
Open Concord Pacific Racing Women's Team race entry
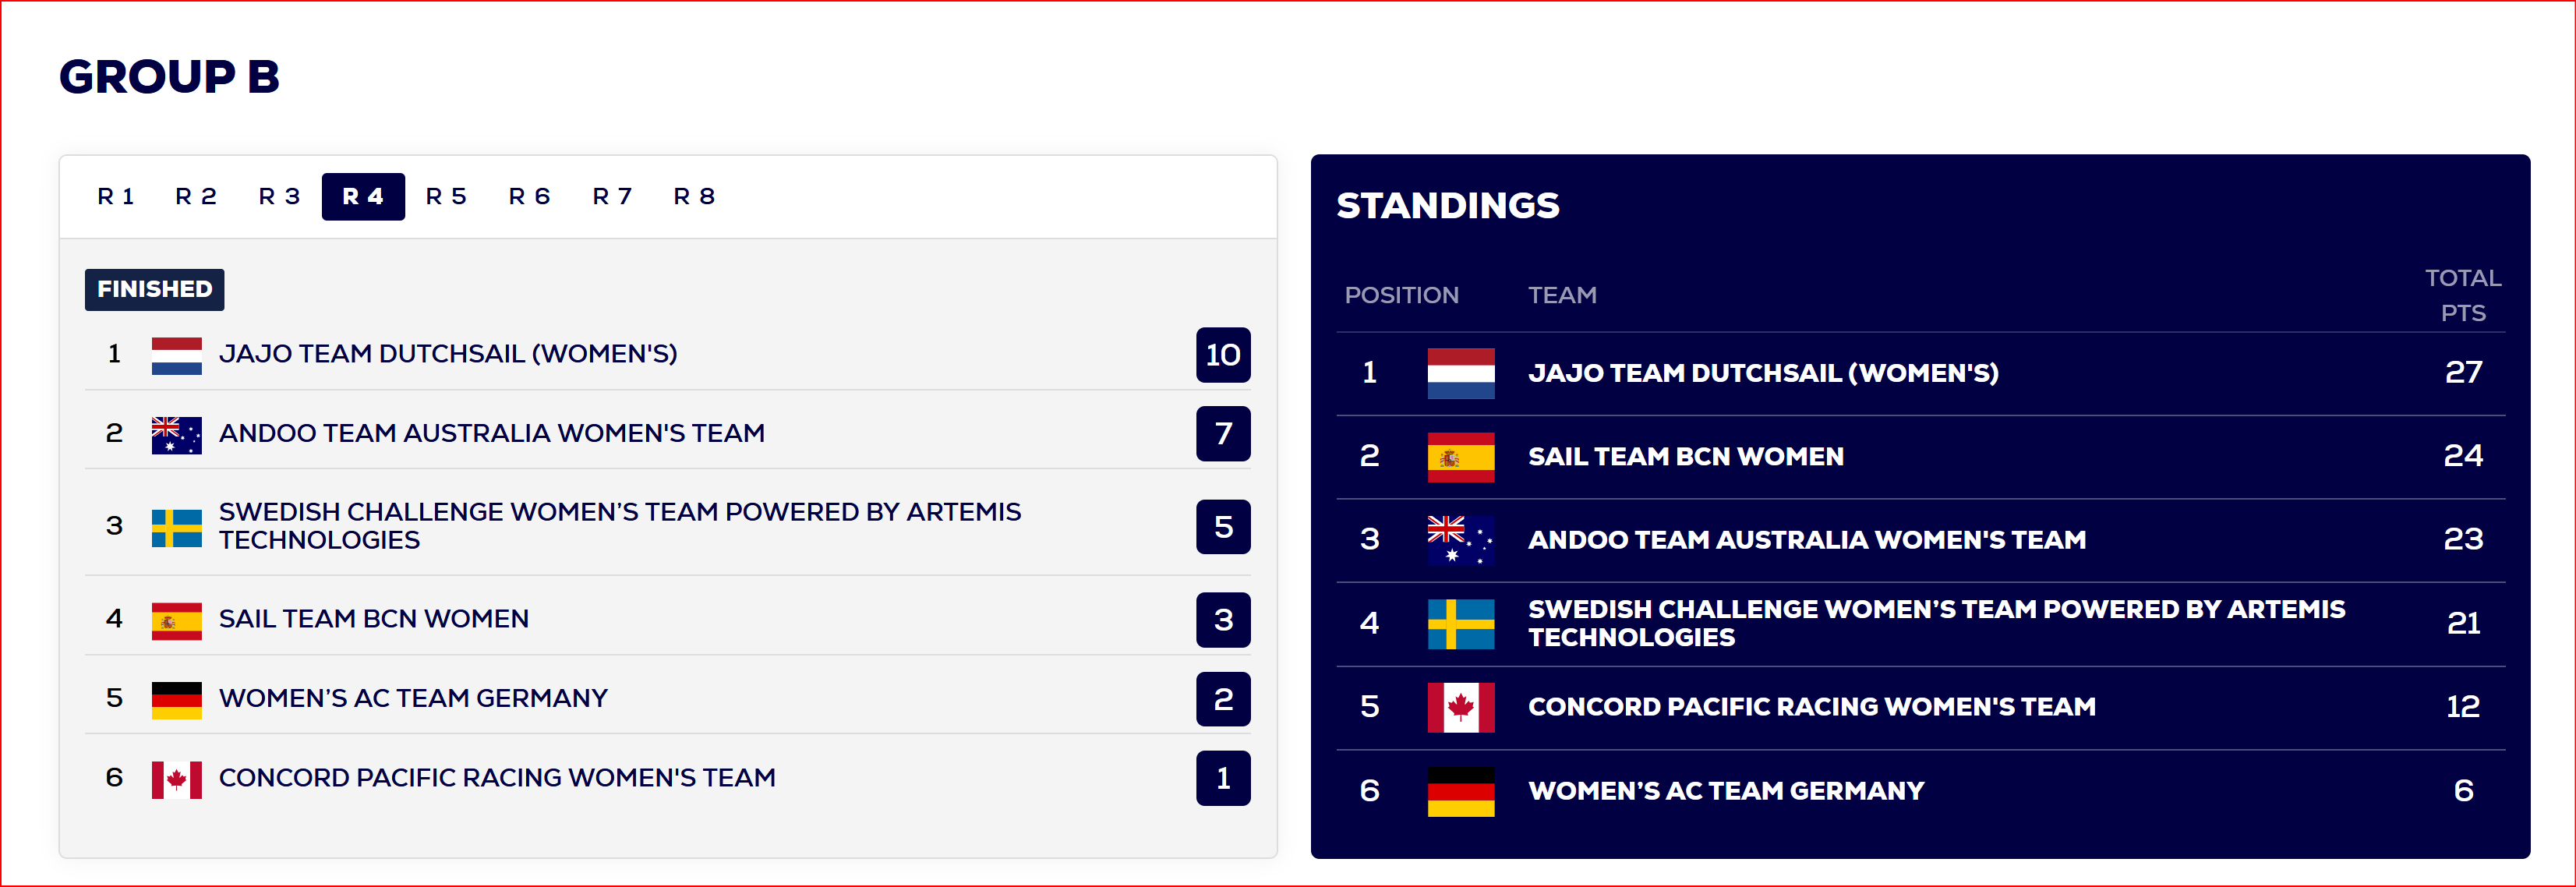coord(497,777)
